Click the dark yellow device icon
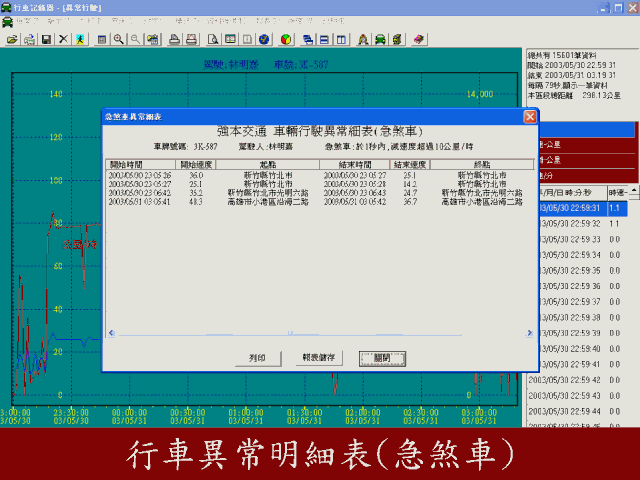Viewport: 640px width, 480px height. coord(397,39)
